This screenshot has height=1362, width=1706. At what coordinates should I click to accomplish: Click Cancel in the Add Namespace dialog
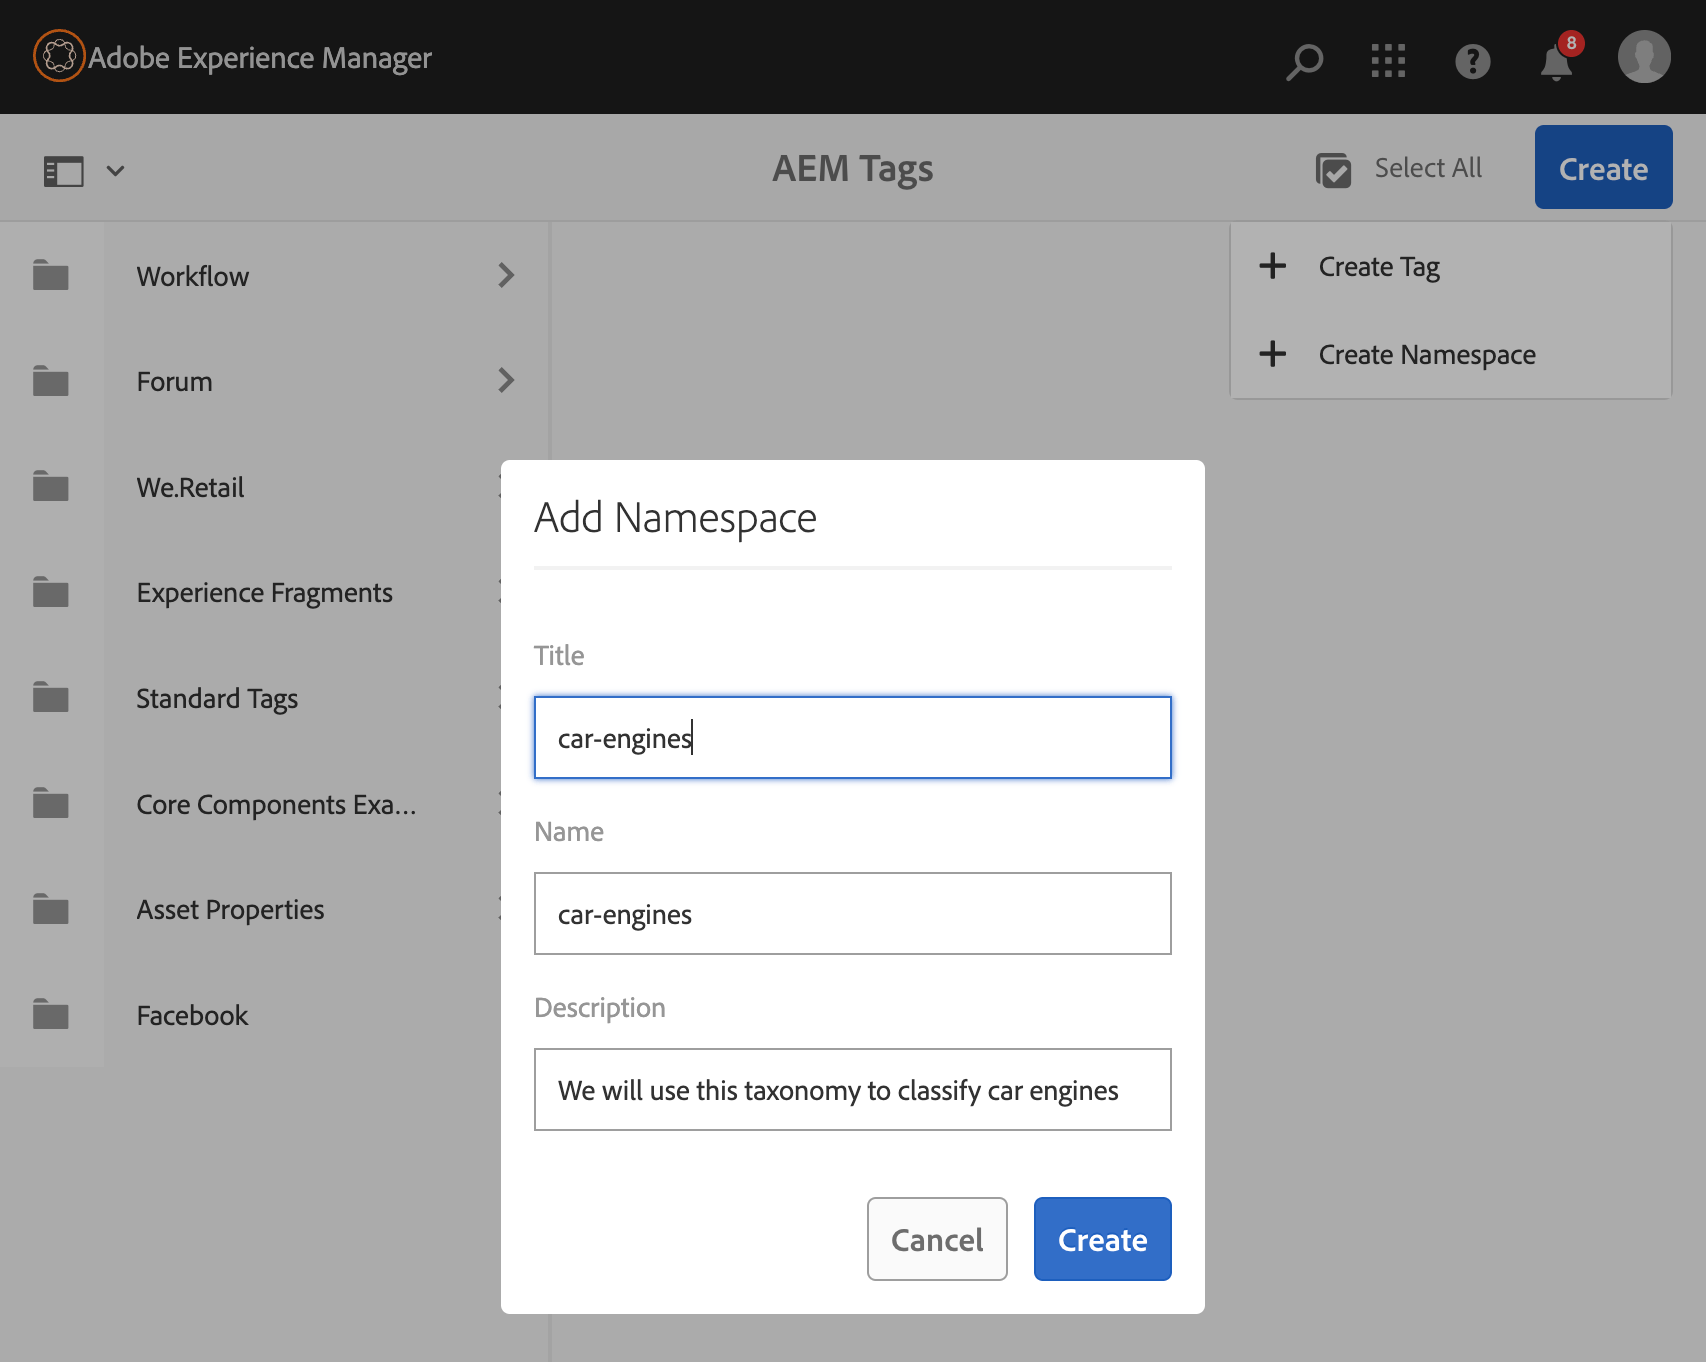pos(937,1239)
